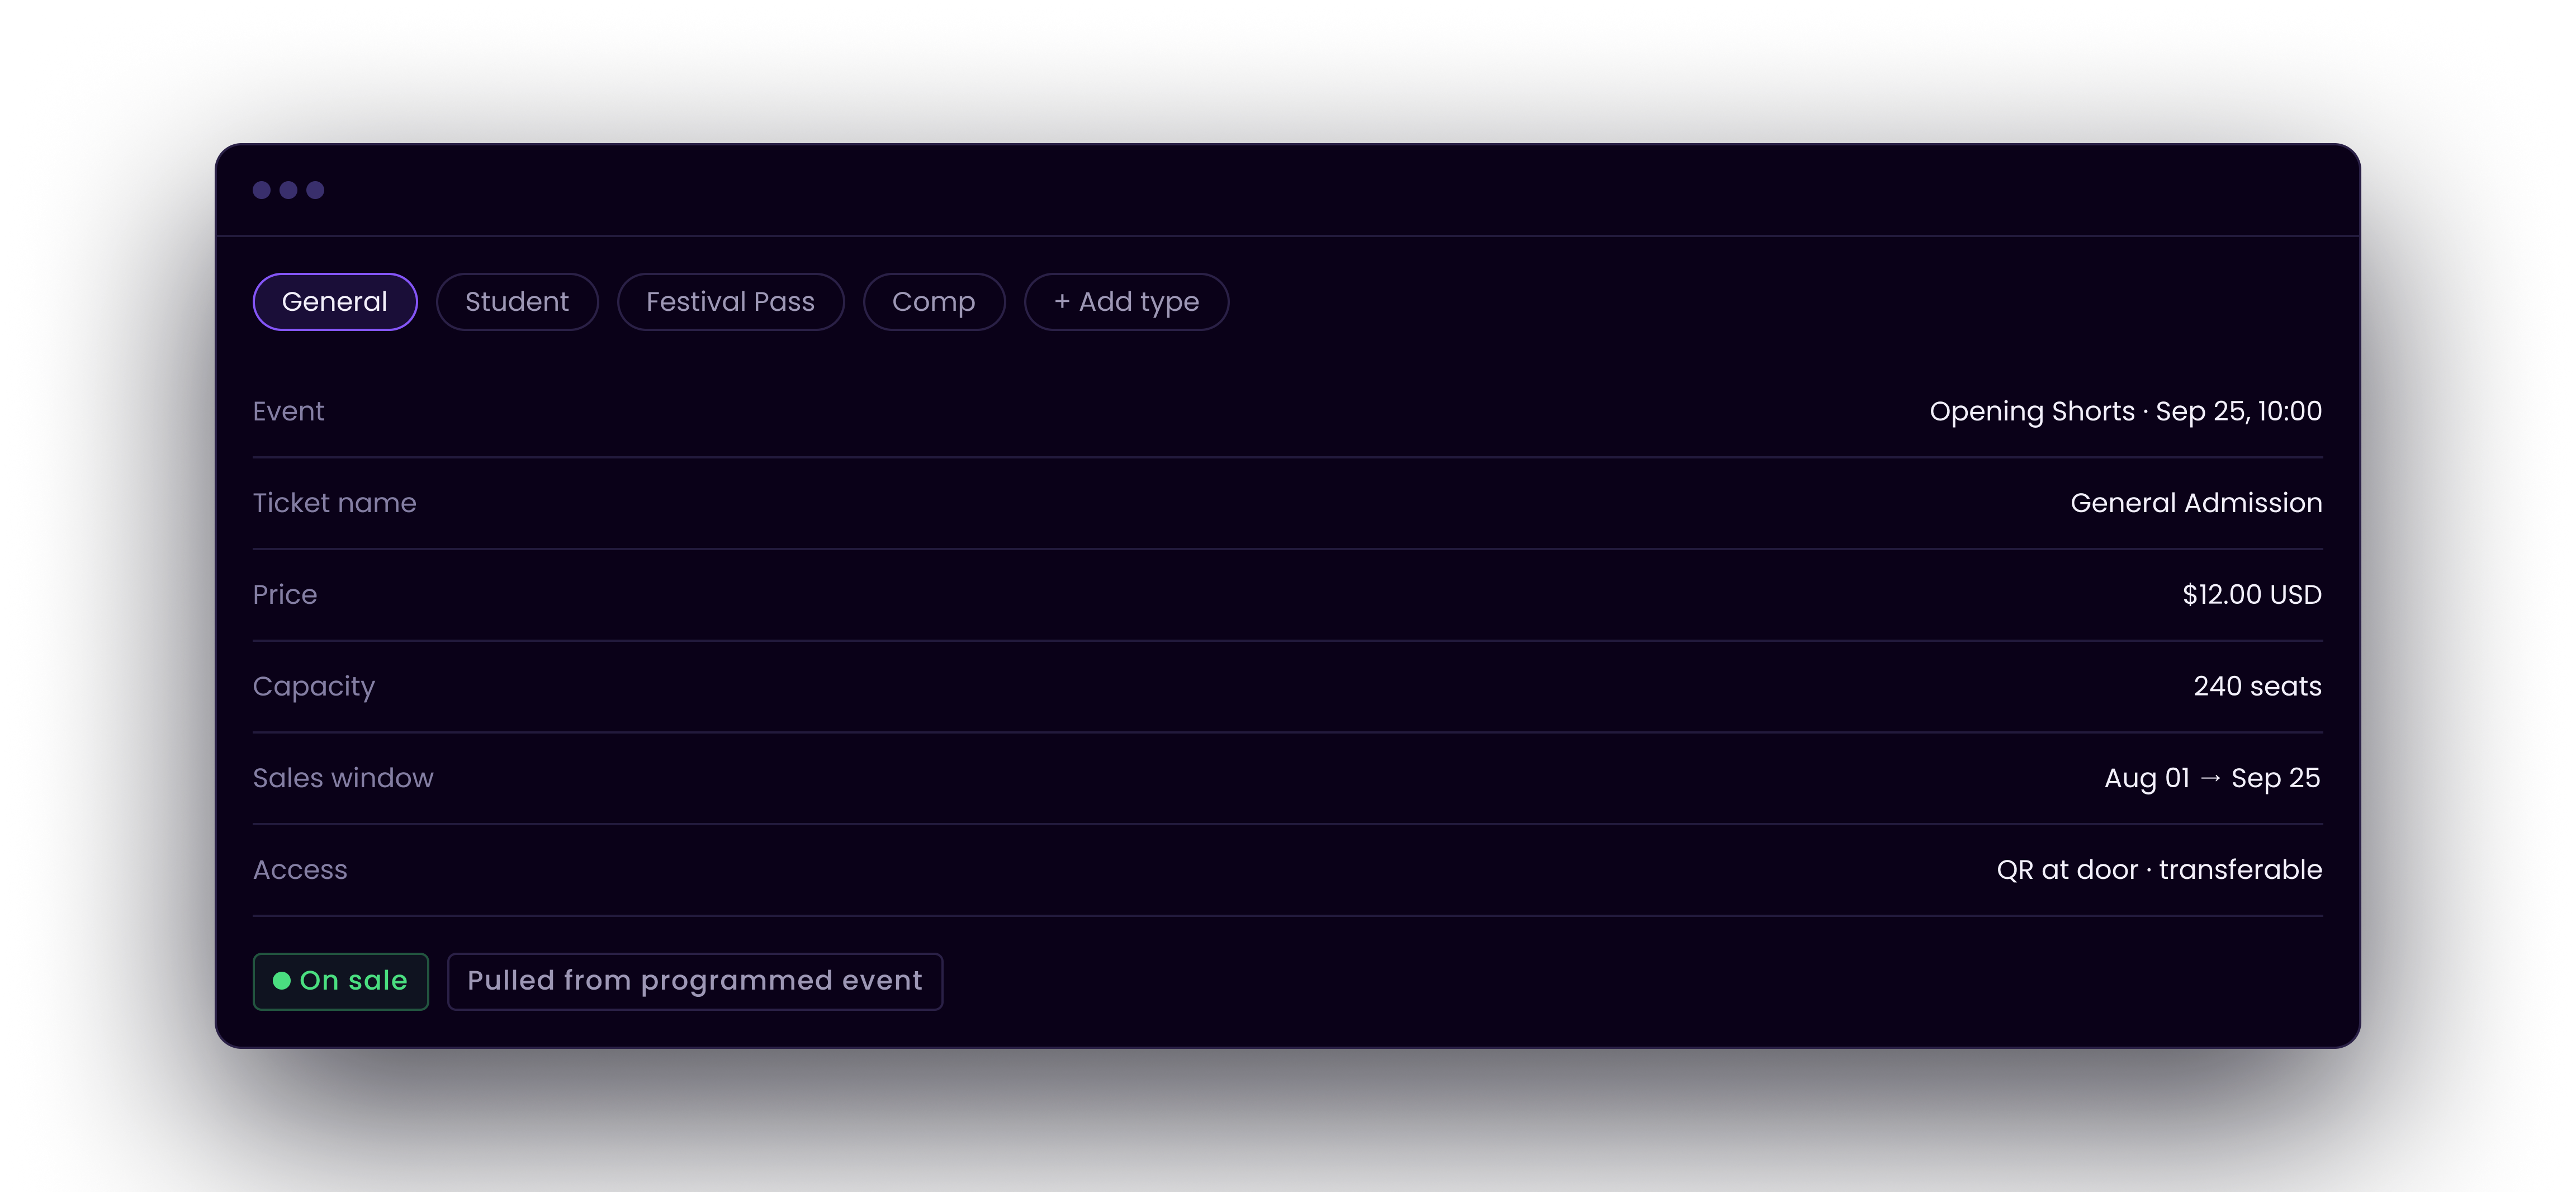2576x1192 pixels.
Task: Click the Sales window label
Action: (x=343, y=778)
